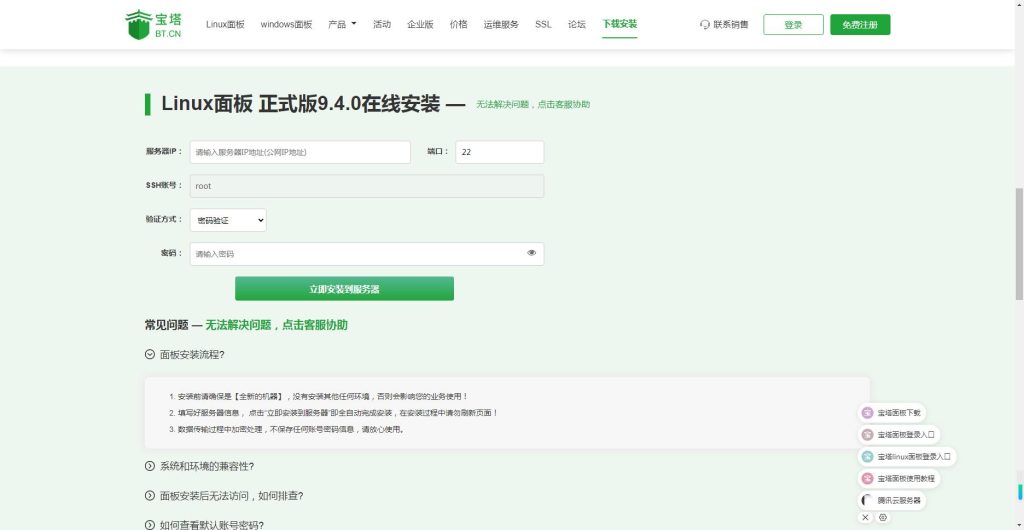Open the SSL nav item
This screenshot has height=530, width=1024.
[x=543, y=25]
